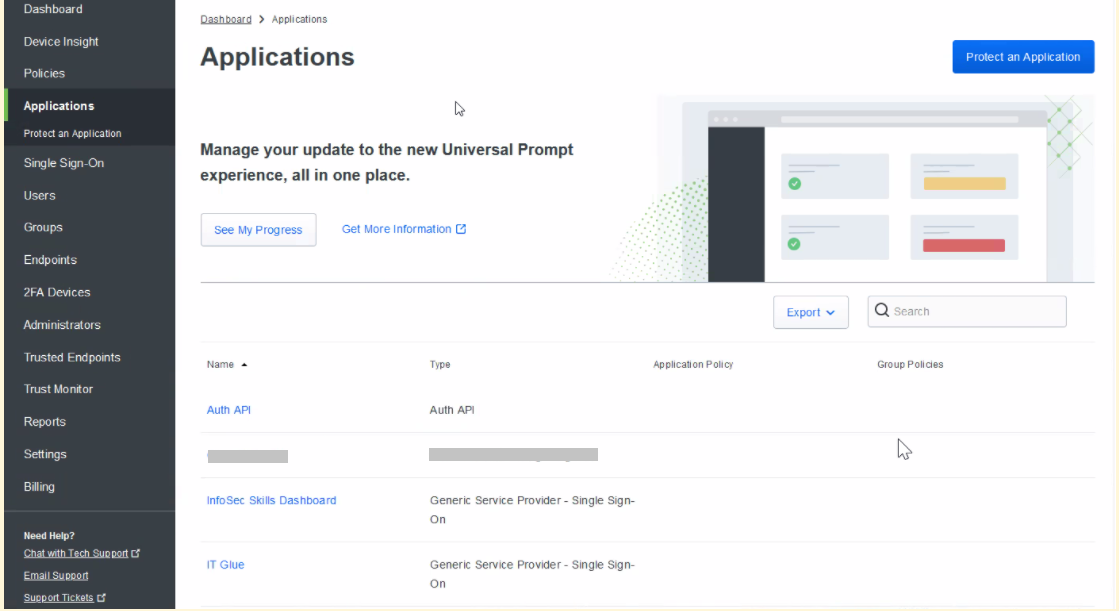Open the Export dropdown
This screenshot has height=611, width=1119.
810,312
